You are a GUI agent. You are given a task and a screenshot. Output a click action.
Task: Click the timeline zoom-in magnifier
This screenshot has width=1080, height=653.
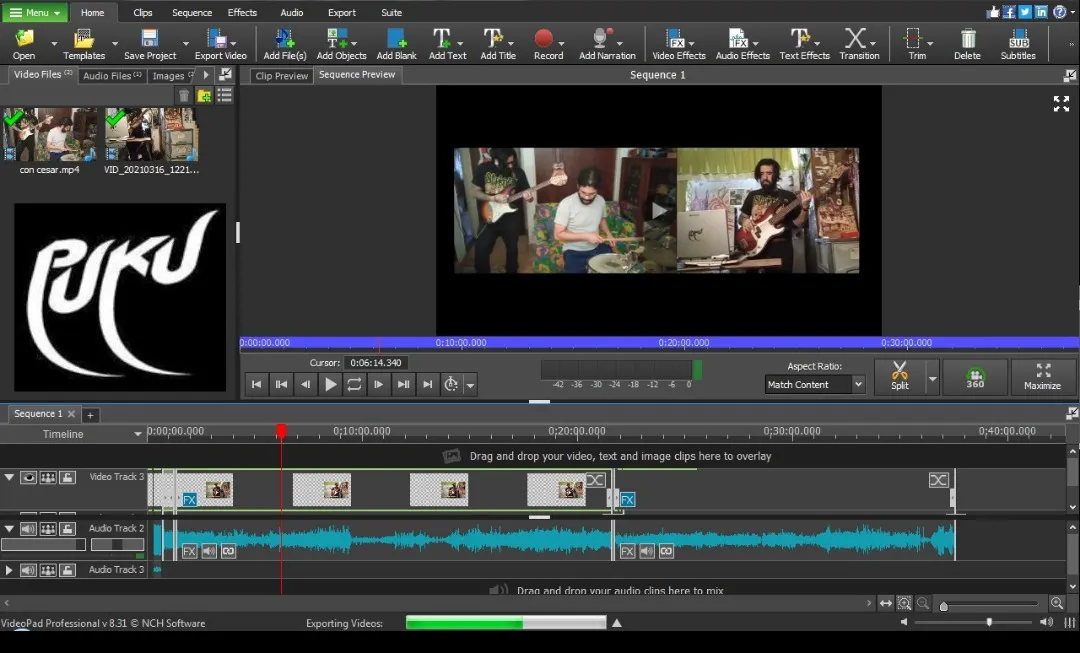click(1057, 604)
